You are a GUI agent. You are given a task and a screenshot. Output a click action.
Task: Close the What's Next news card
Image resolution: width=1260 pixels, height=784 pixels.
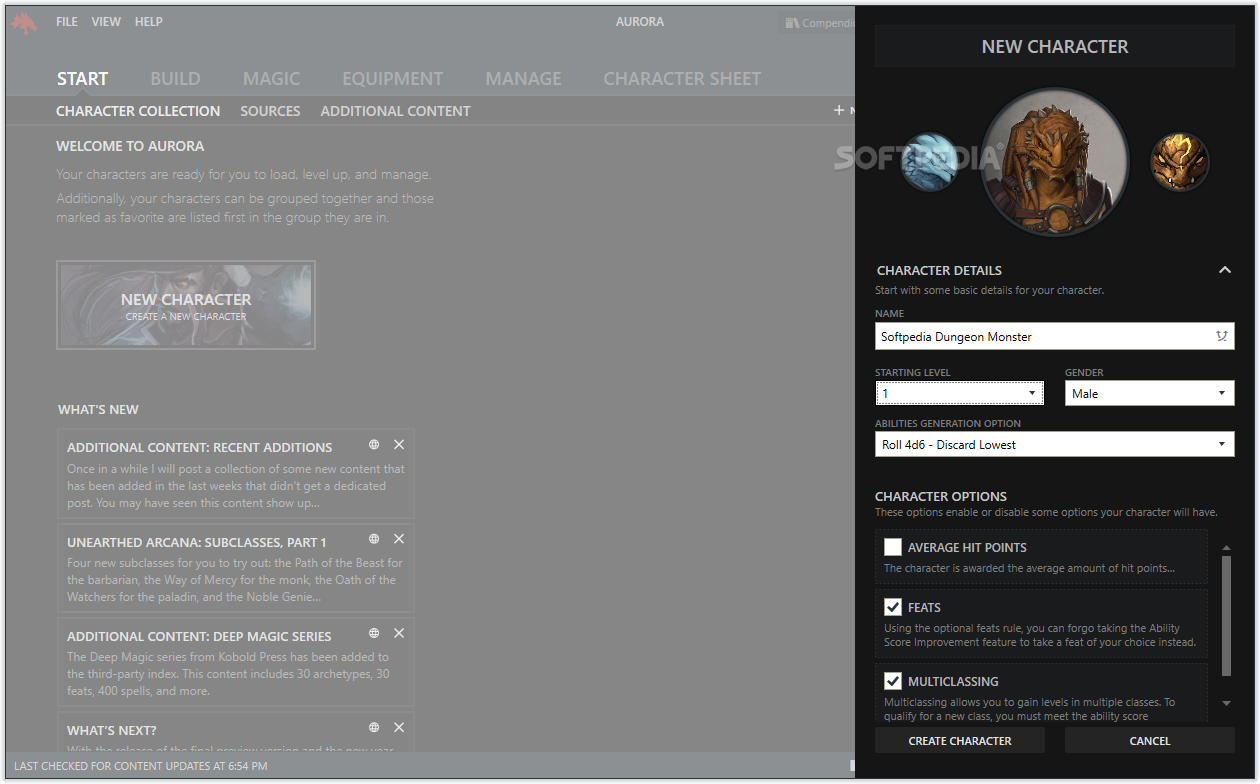(399, 728)
